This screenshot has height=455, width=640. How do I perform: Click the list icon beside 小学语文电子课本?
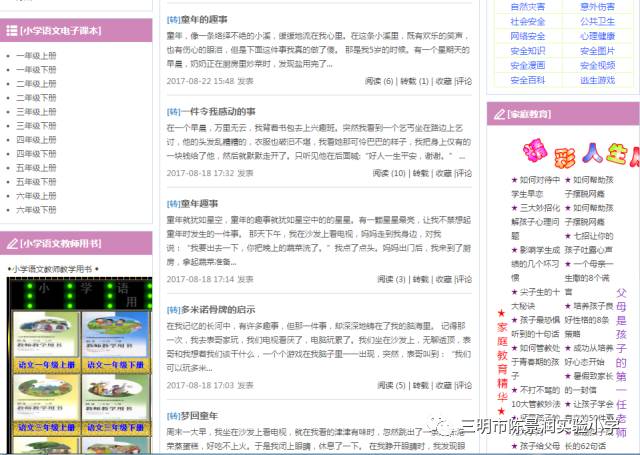point(12,30)
